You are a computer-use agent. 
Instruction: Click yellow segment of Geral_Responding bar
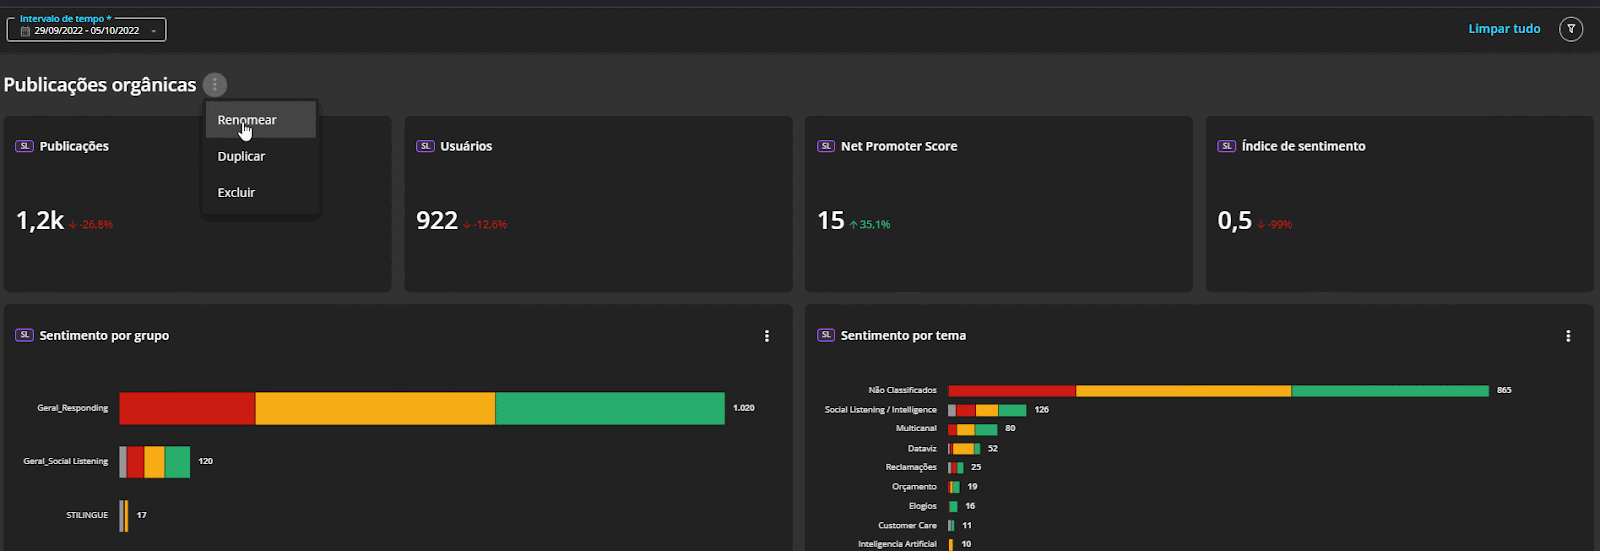pos(375,408)
